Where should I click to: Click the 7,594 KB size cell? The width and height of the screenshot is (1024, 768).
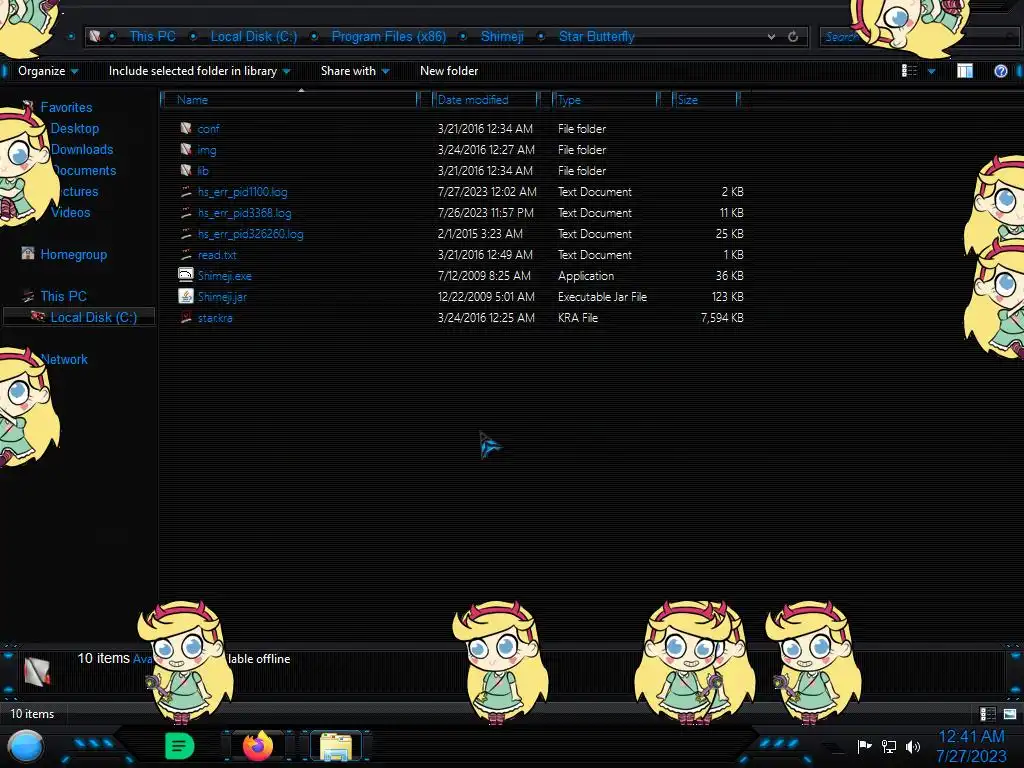tap(722, 317)
